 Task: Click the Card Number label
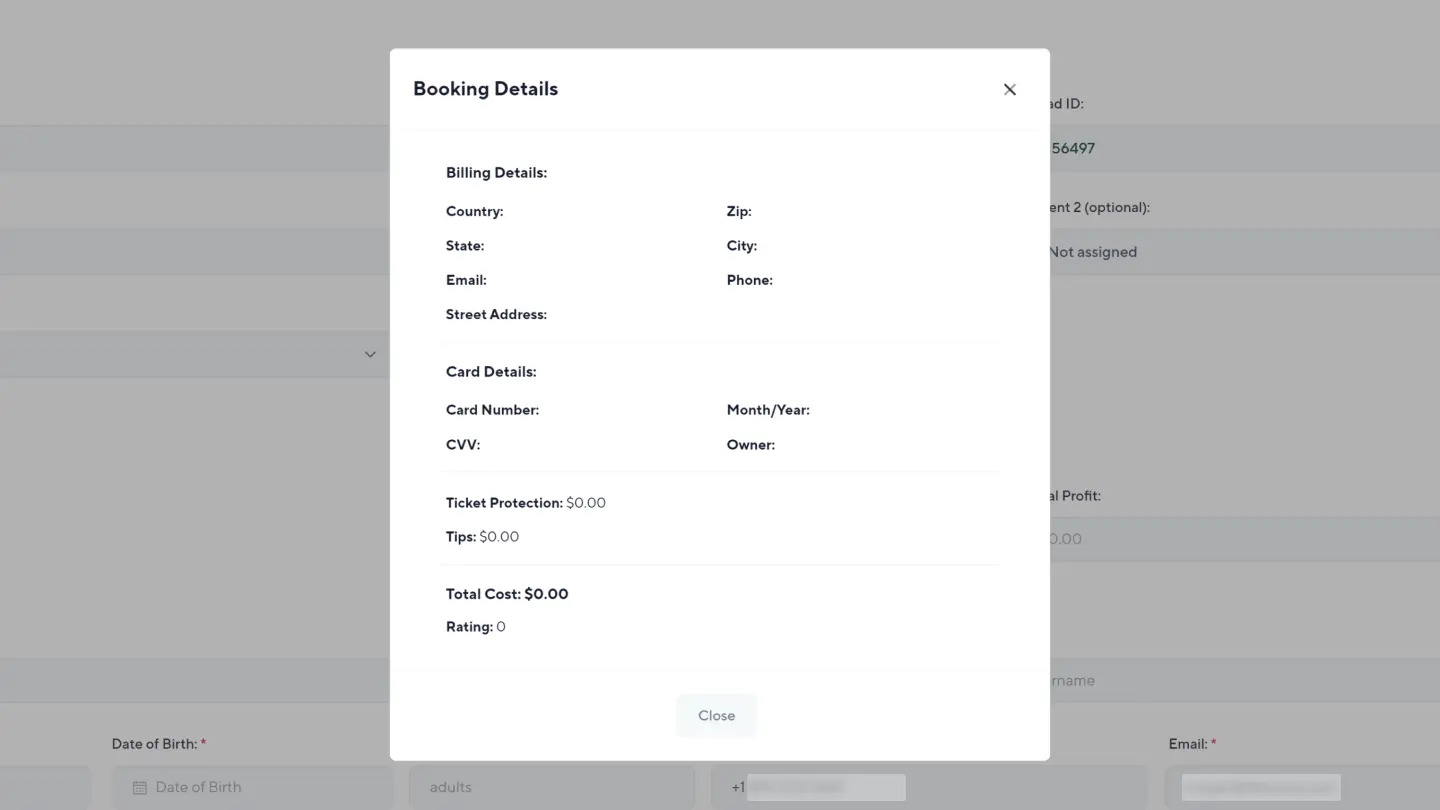(492, 410)
